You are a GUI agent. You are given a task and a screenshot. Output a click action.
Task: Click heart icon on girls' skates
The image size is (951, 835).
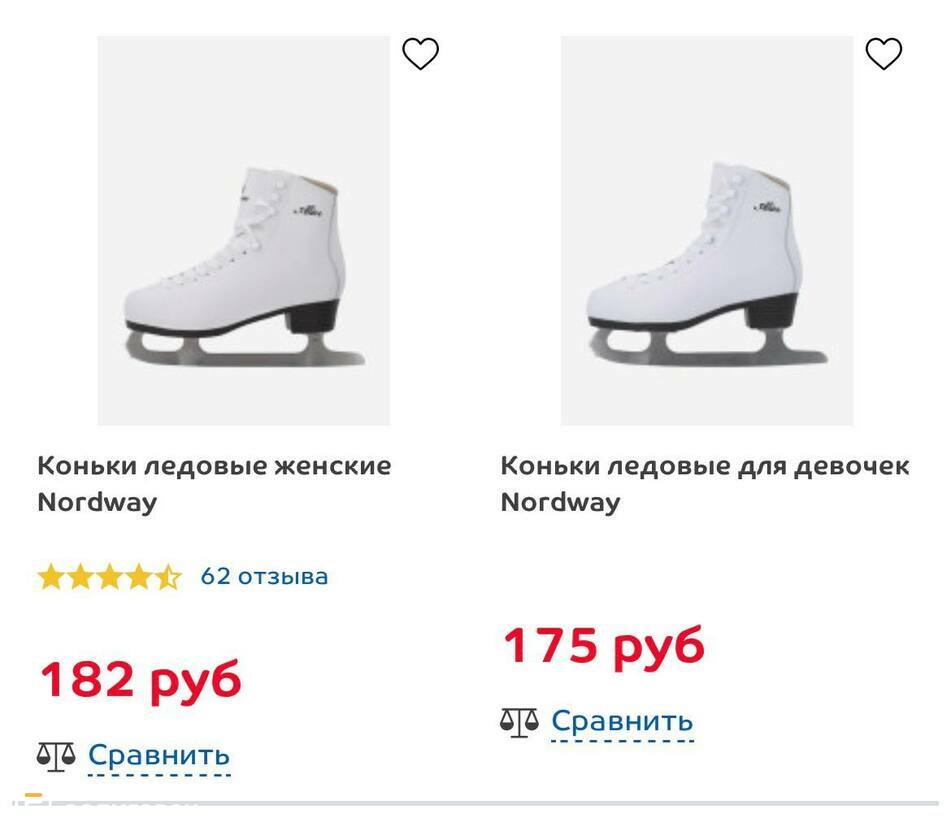point(883,54)
